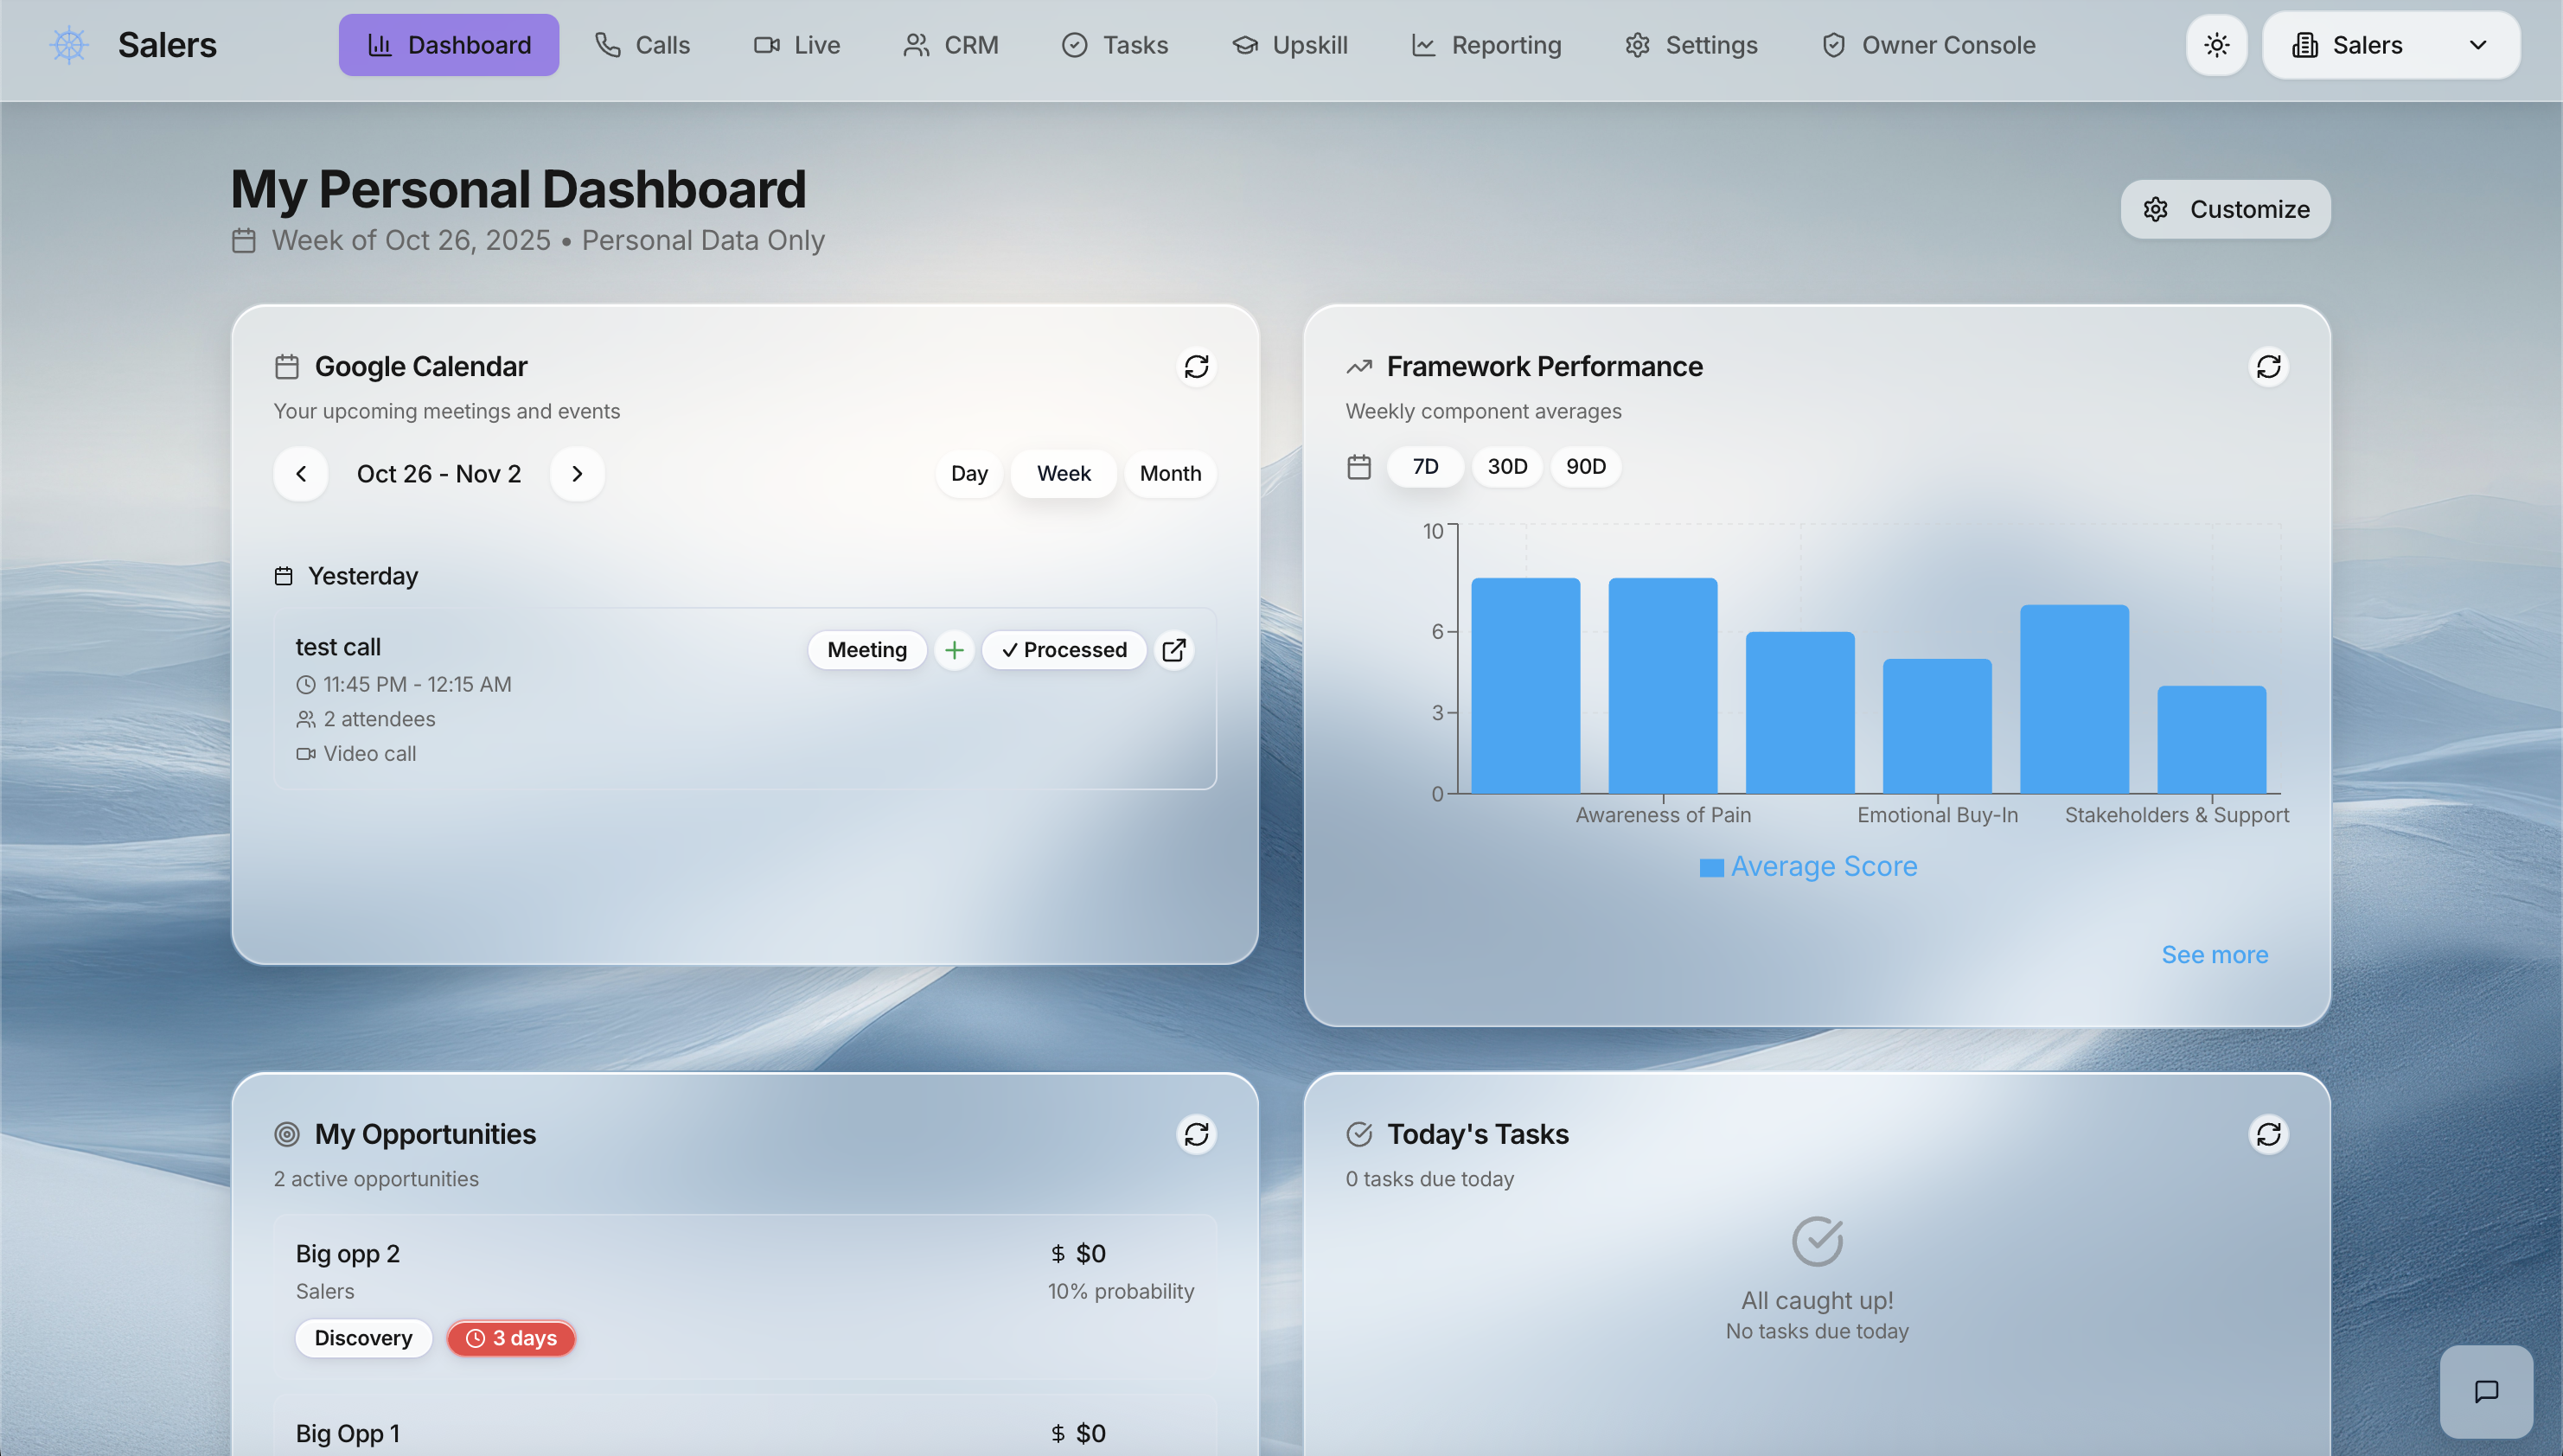Open the chat bubble widget
The image size is (2563, 1456).
point(2486,1391)
